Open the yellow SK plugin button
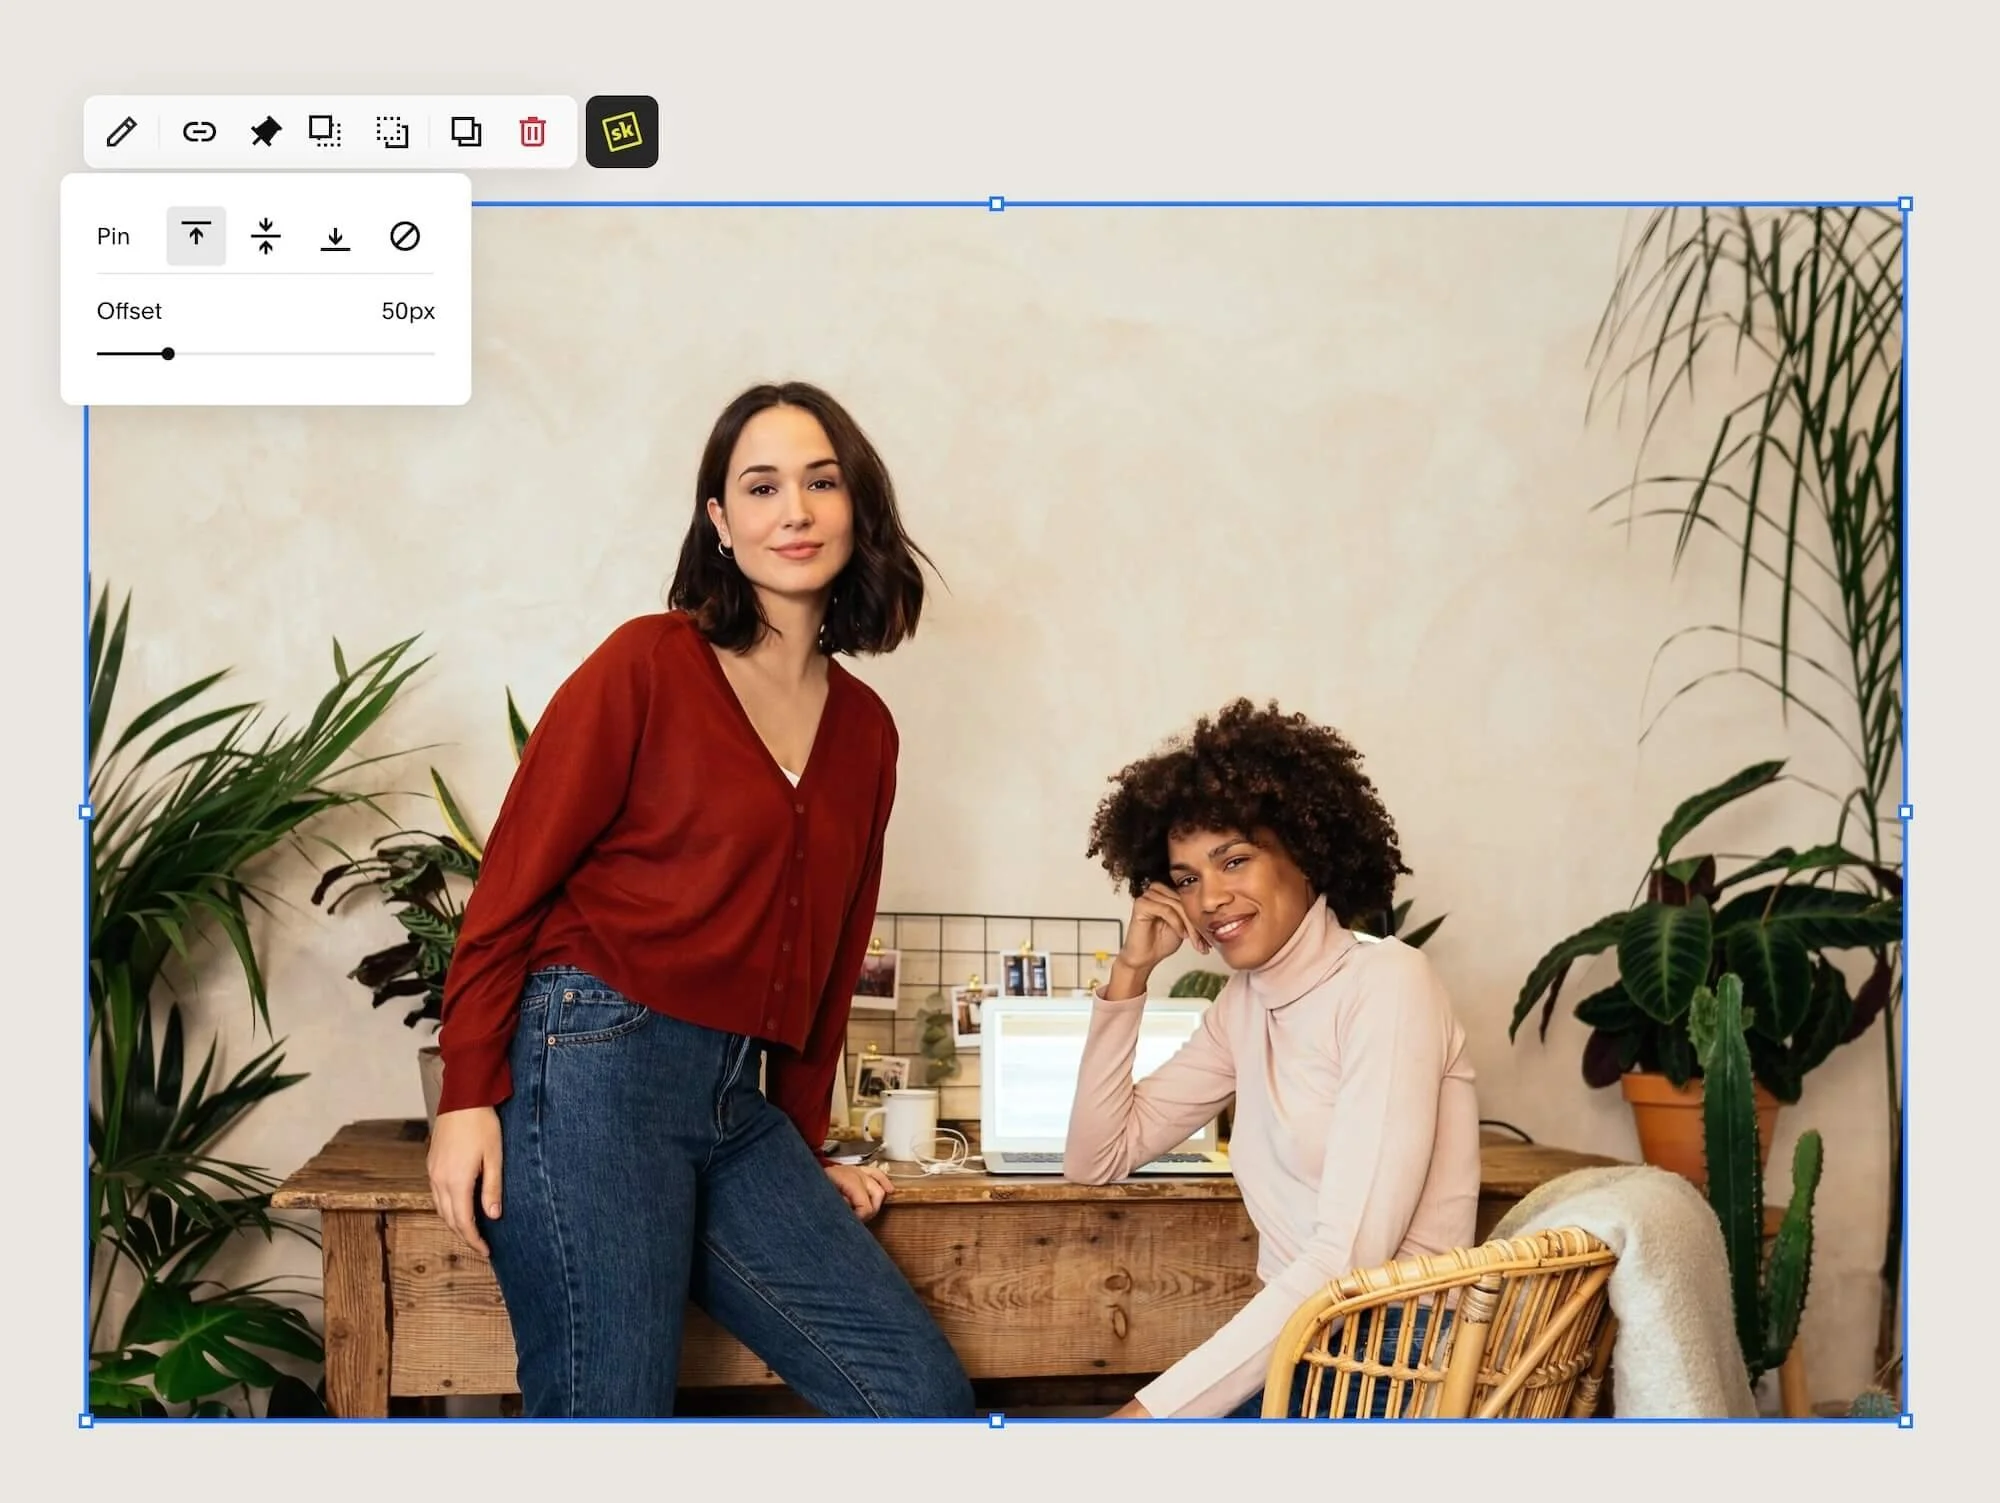 coord(622,132)
